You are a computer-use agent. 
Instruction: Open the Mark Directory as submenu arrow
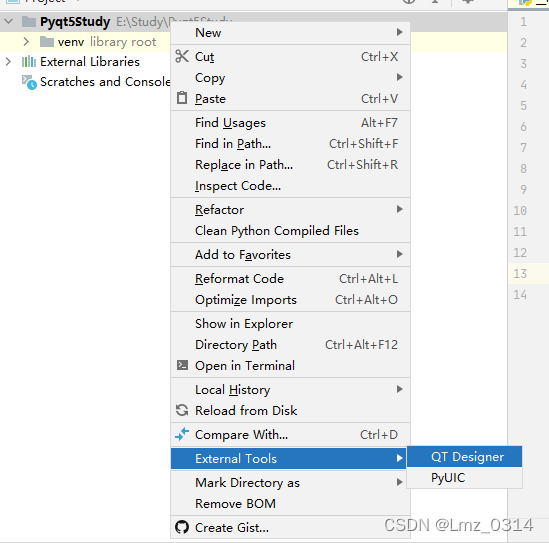399,482
